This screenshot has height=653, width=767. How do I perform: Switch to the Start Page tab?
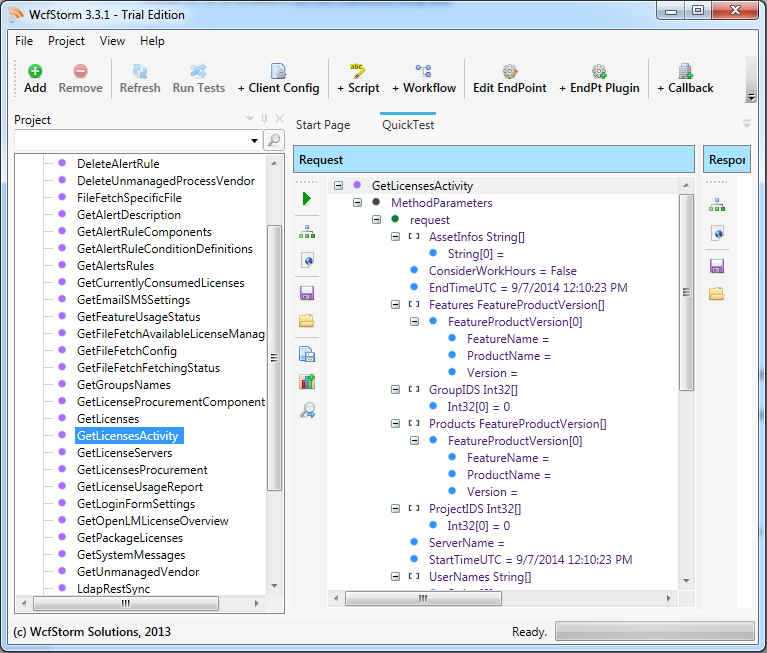coord(323,125)
